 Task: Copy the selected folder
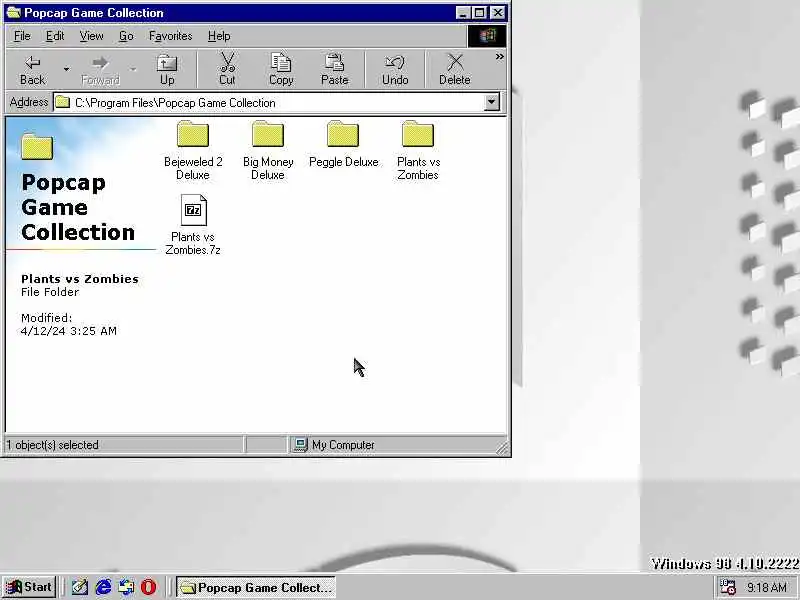point(281,70)
